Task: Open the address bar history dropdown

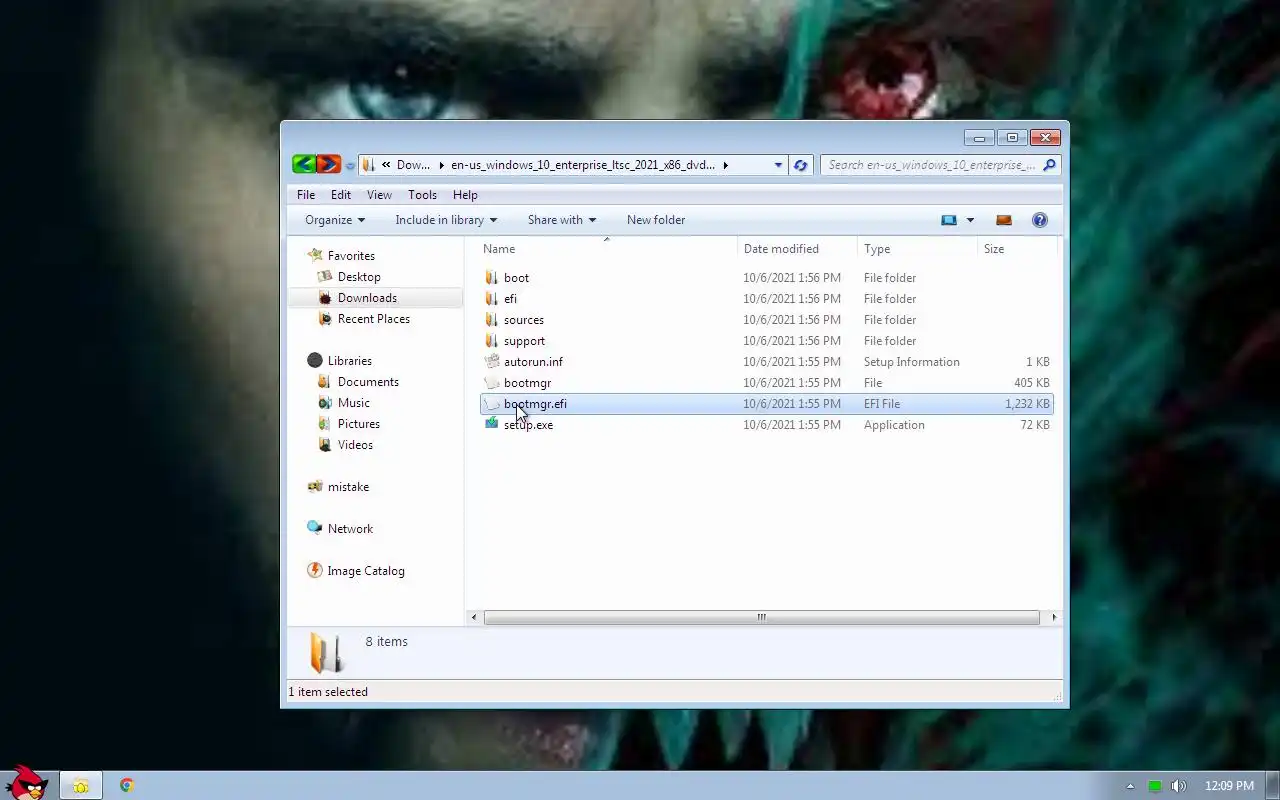Action: (778, 165)
